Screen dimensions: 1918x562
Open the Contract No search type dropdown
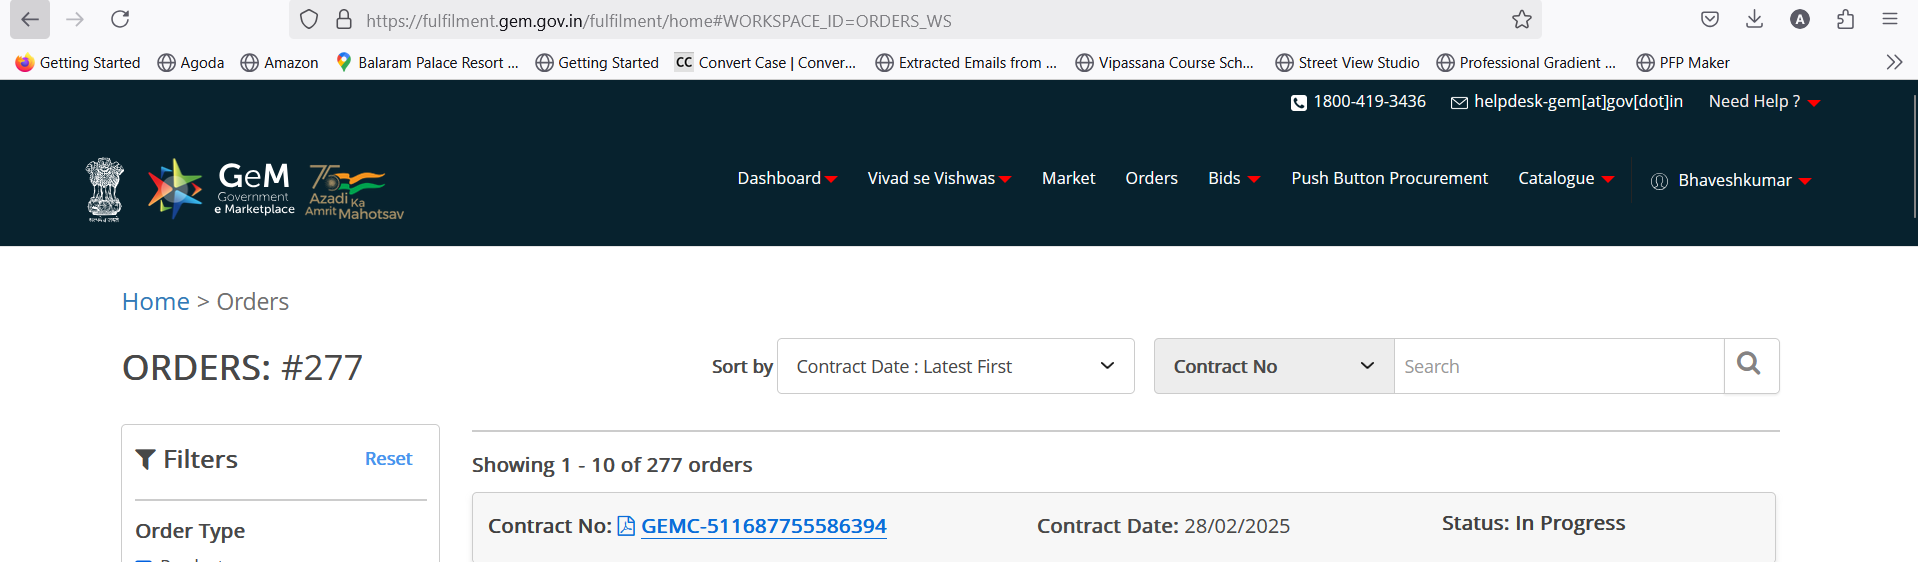click(1274, 366)
